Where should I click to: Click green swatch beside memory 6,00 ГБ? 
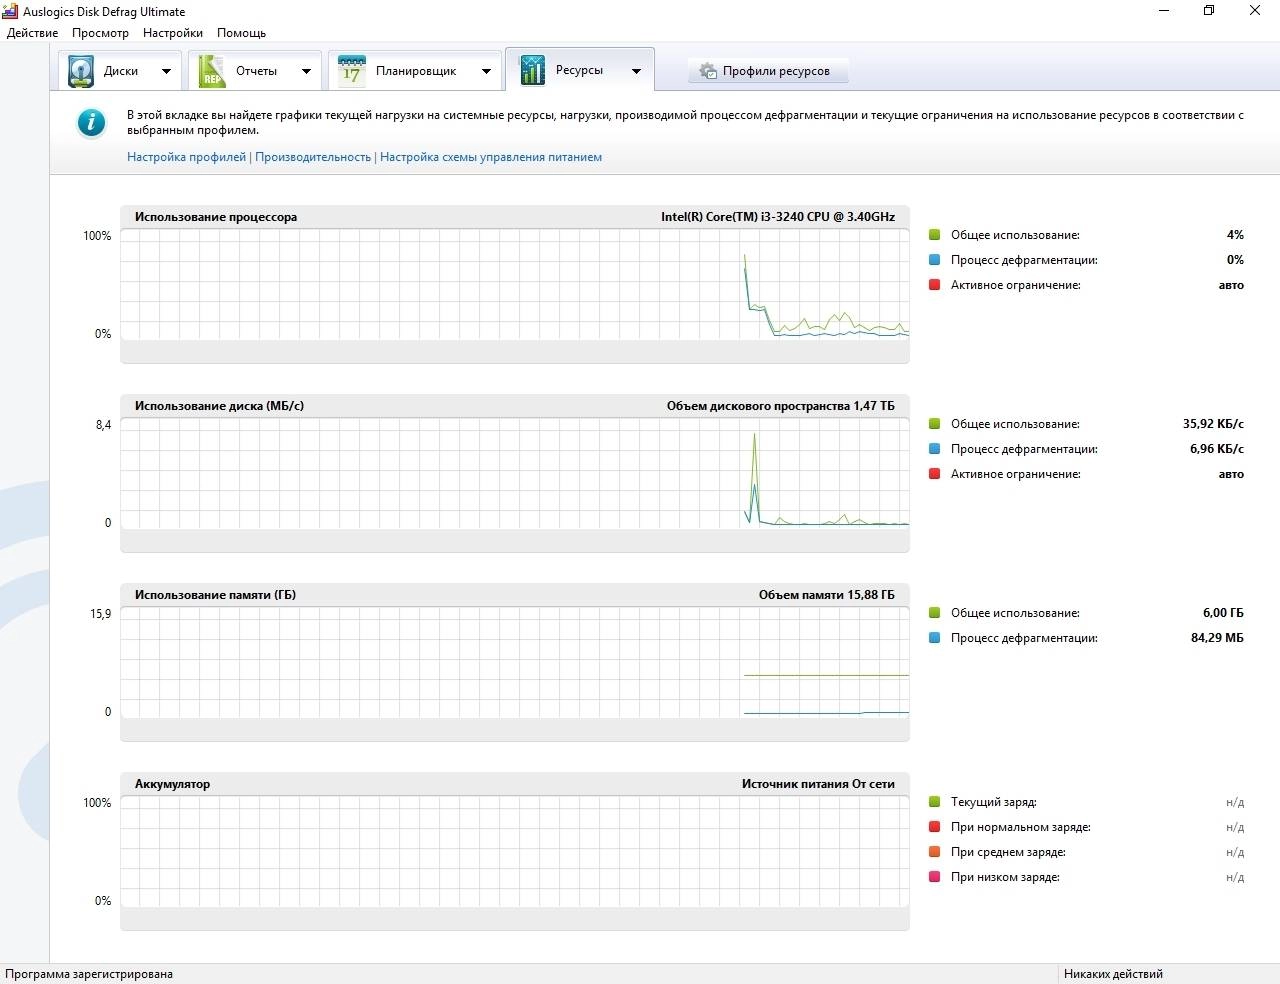(935, 613)
